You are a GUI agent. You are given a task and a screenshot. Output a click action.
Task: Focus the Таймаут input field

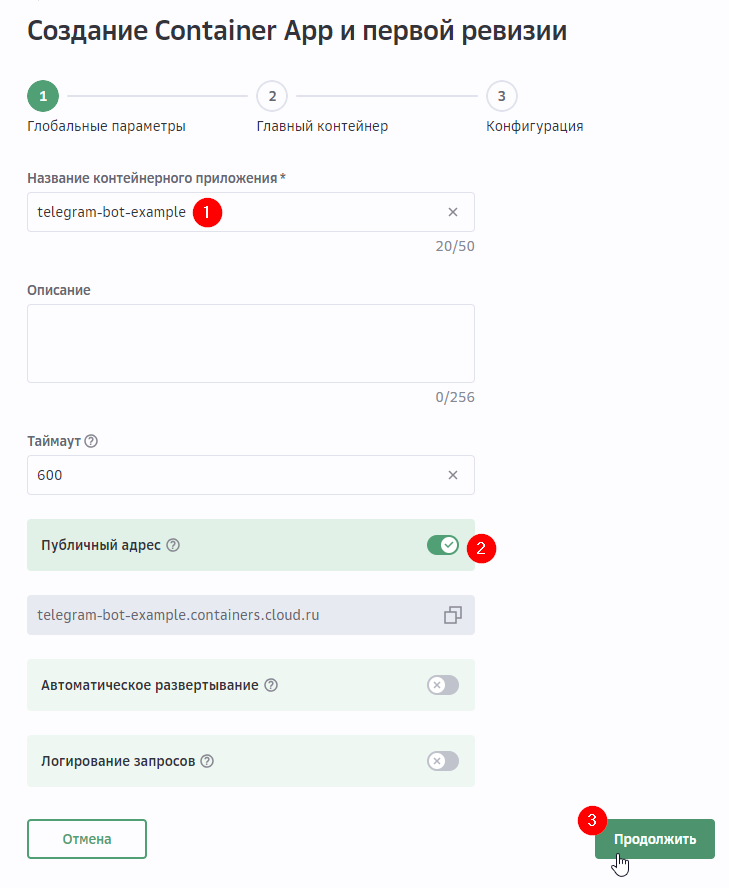coord(230,475)
